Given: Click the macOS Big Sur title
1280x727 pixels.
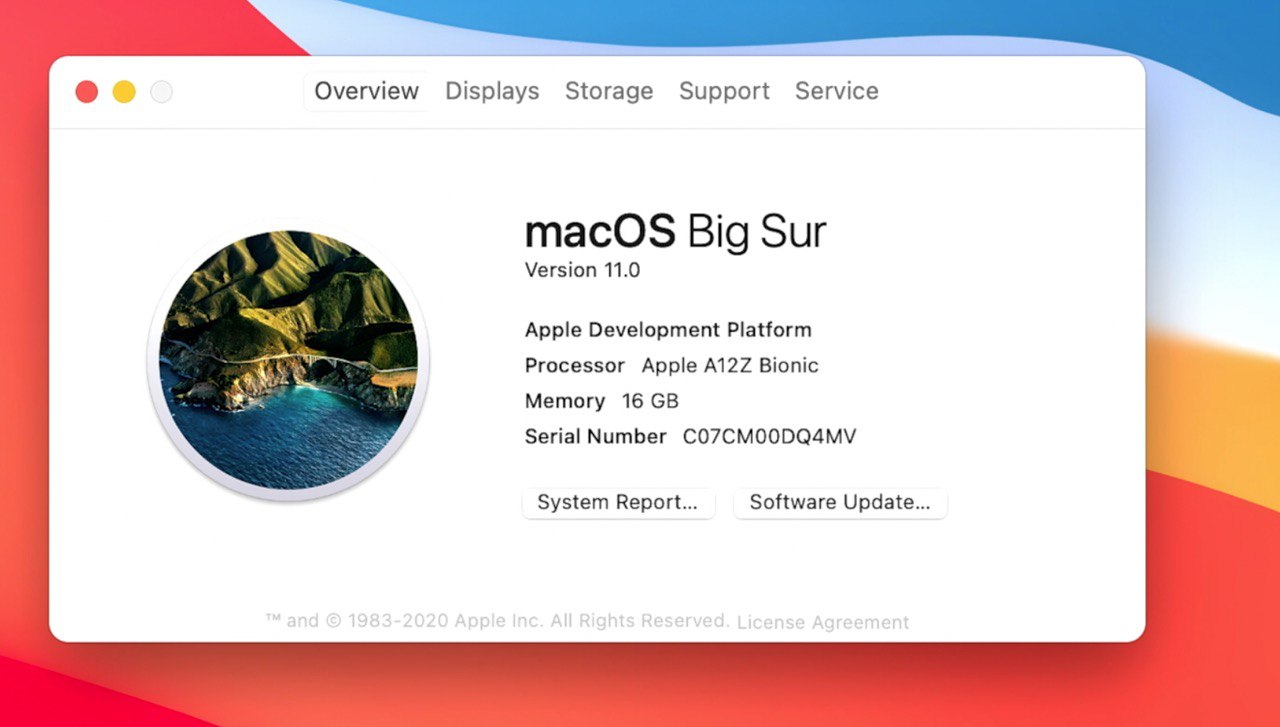Looking at the screenshot, I should click(x=676, y=232).
